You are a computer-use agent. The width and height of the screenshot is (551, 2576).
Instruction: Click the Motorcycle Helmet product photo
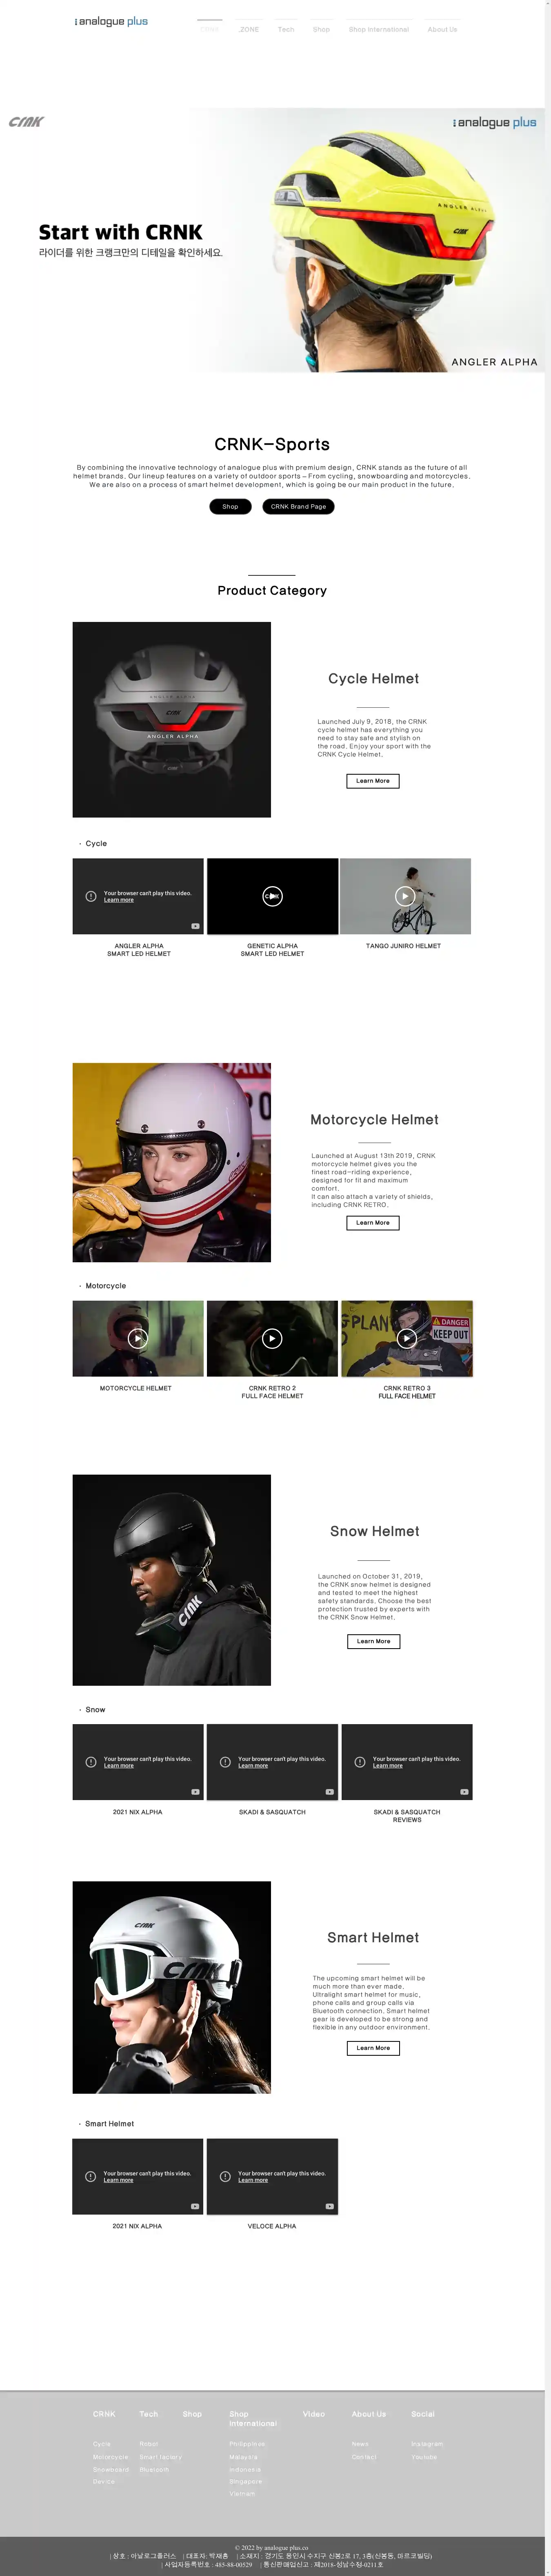click(172, 1162)
